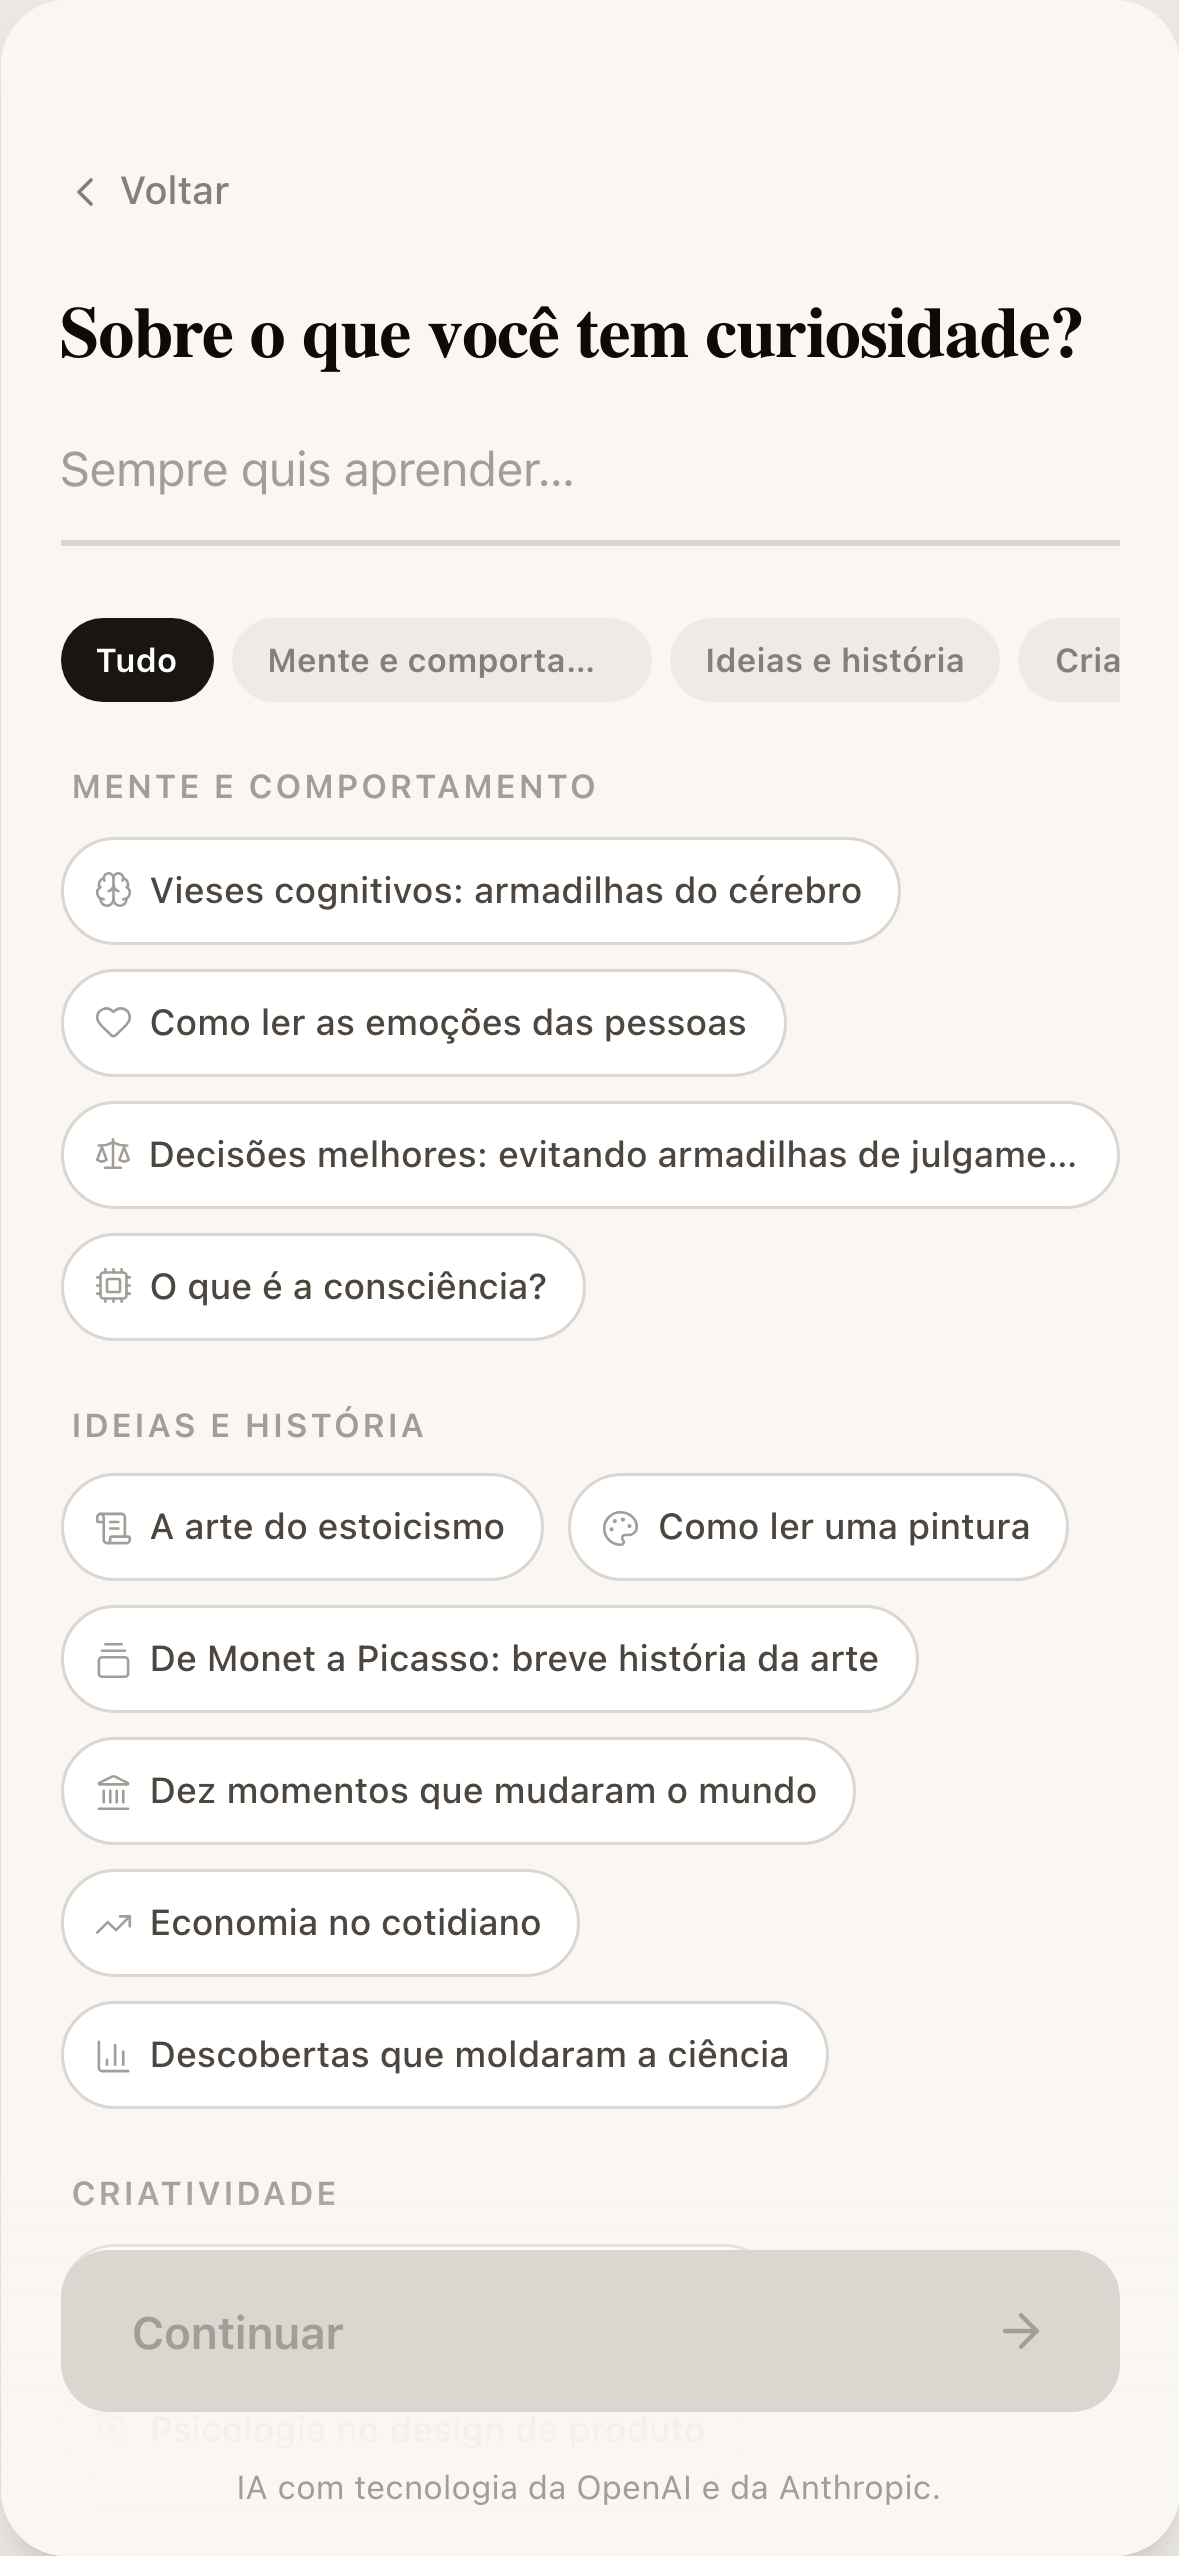The image size is (1179, 2556).
Task: Focus the Sempre quis aprender text field
Action: (590, 470)
